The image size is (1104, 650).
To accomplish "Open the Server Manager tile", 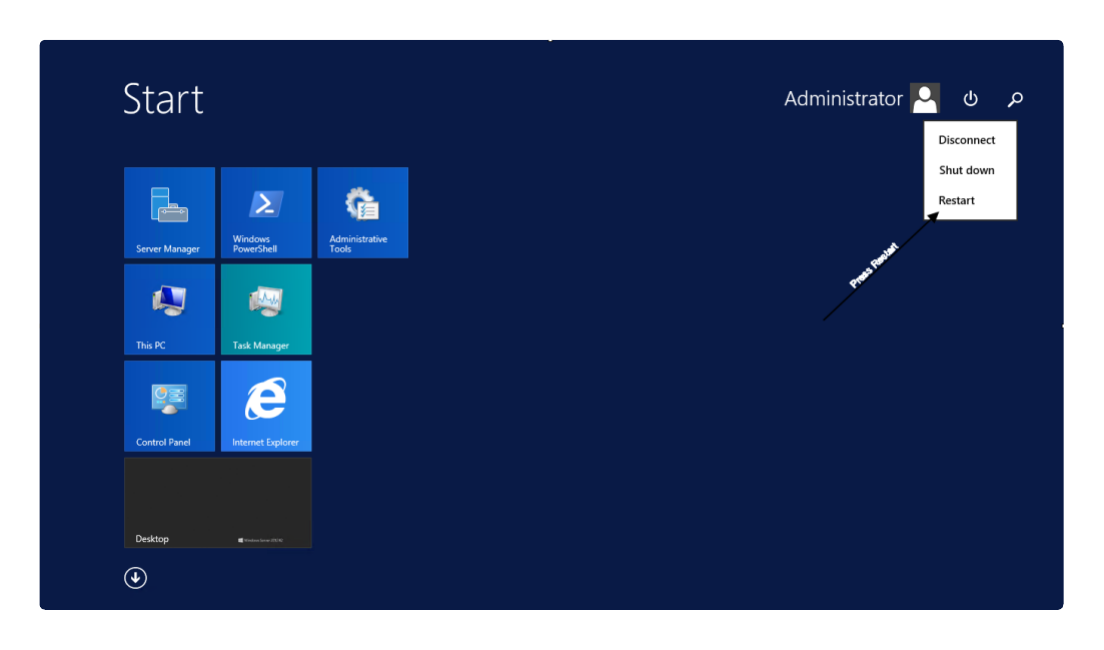I will click(170, 213).
